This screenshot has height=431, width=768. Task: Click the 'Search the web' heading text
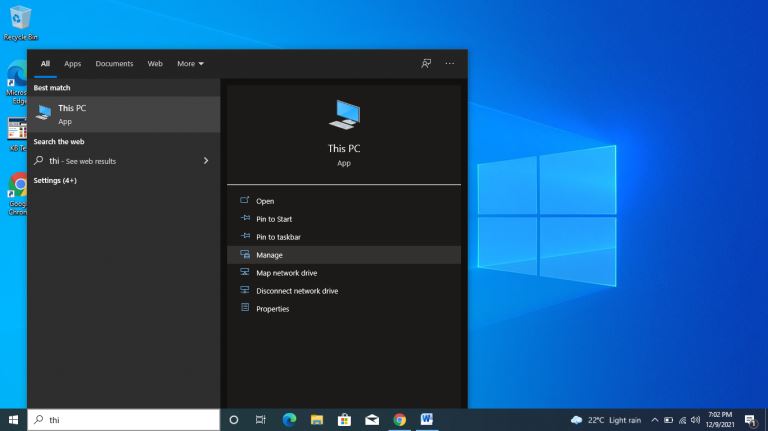(59, 142)
